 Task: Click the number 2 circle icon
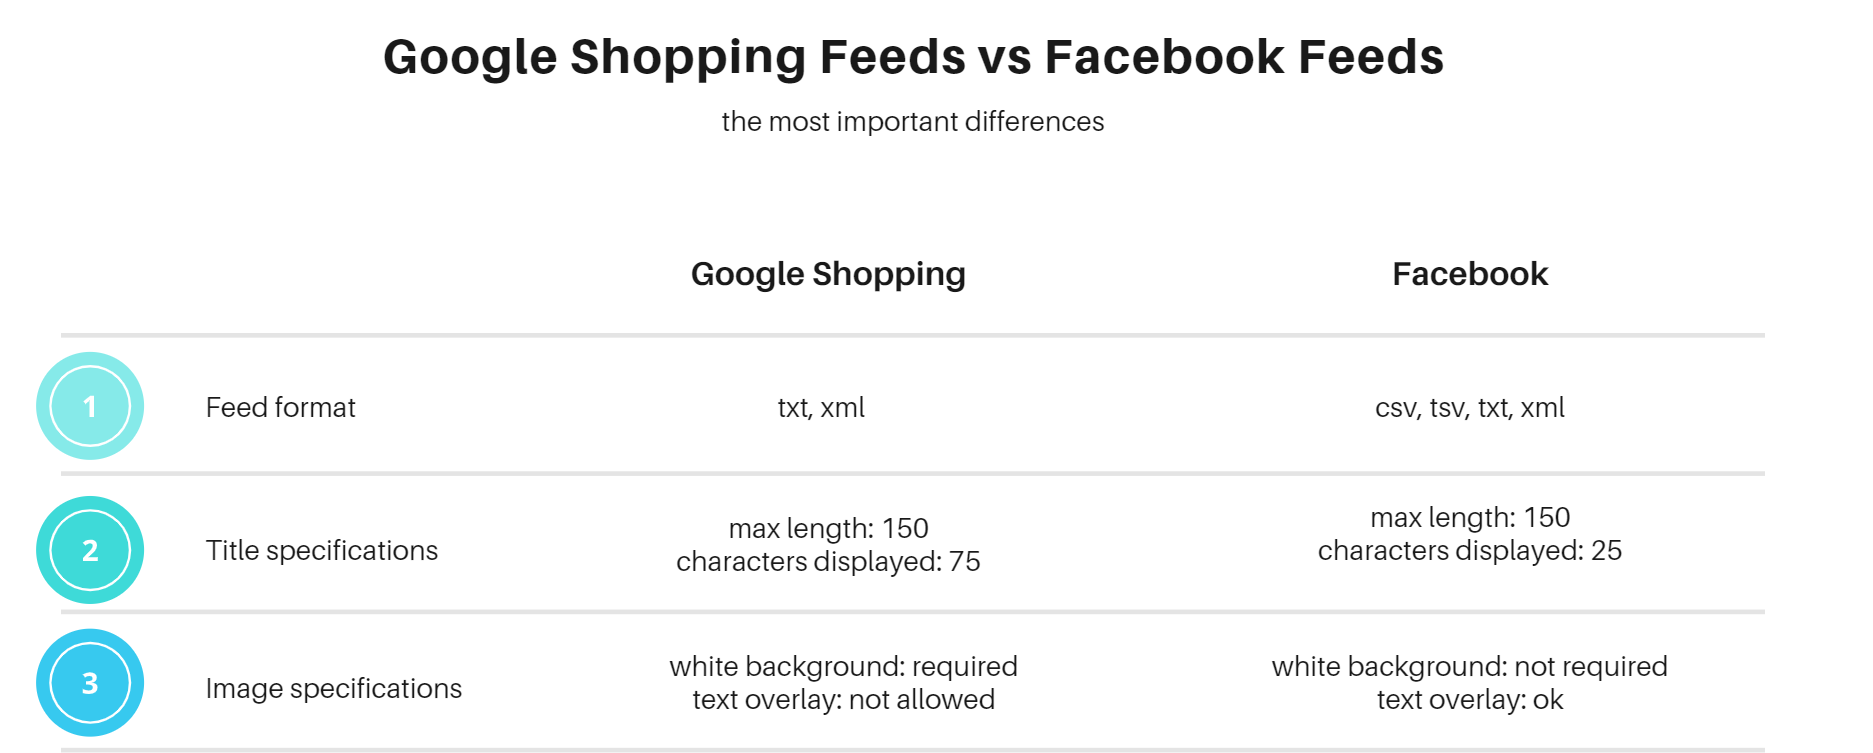coord(90,550)
